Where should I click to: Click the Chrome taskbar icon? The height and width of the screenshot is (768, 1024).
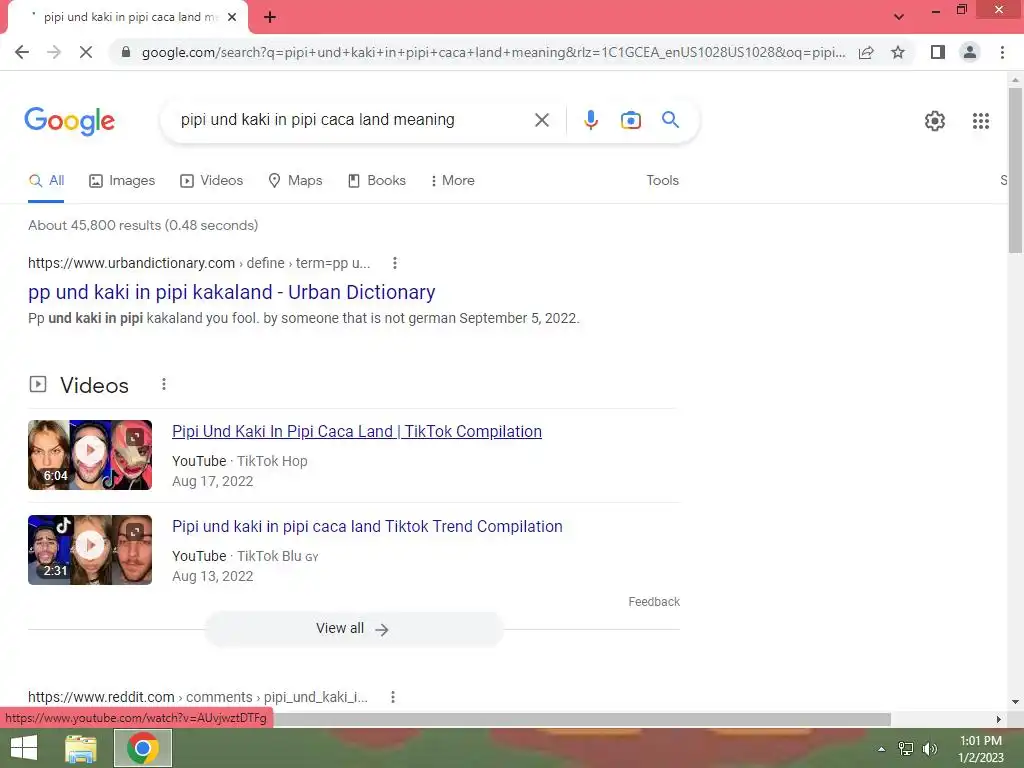click(x=143, y=748)
